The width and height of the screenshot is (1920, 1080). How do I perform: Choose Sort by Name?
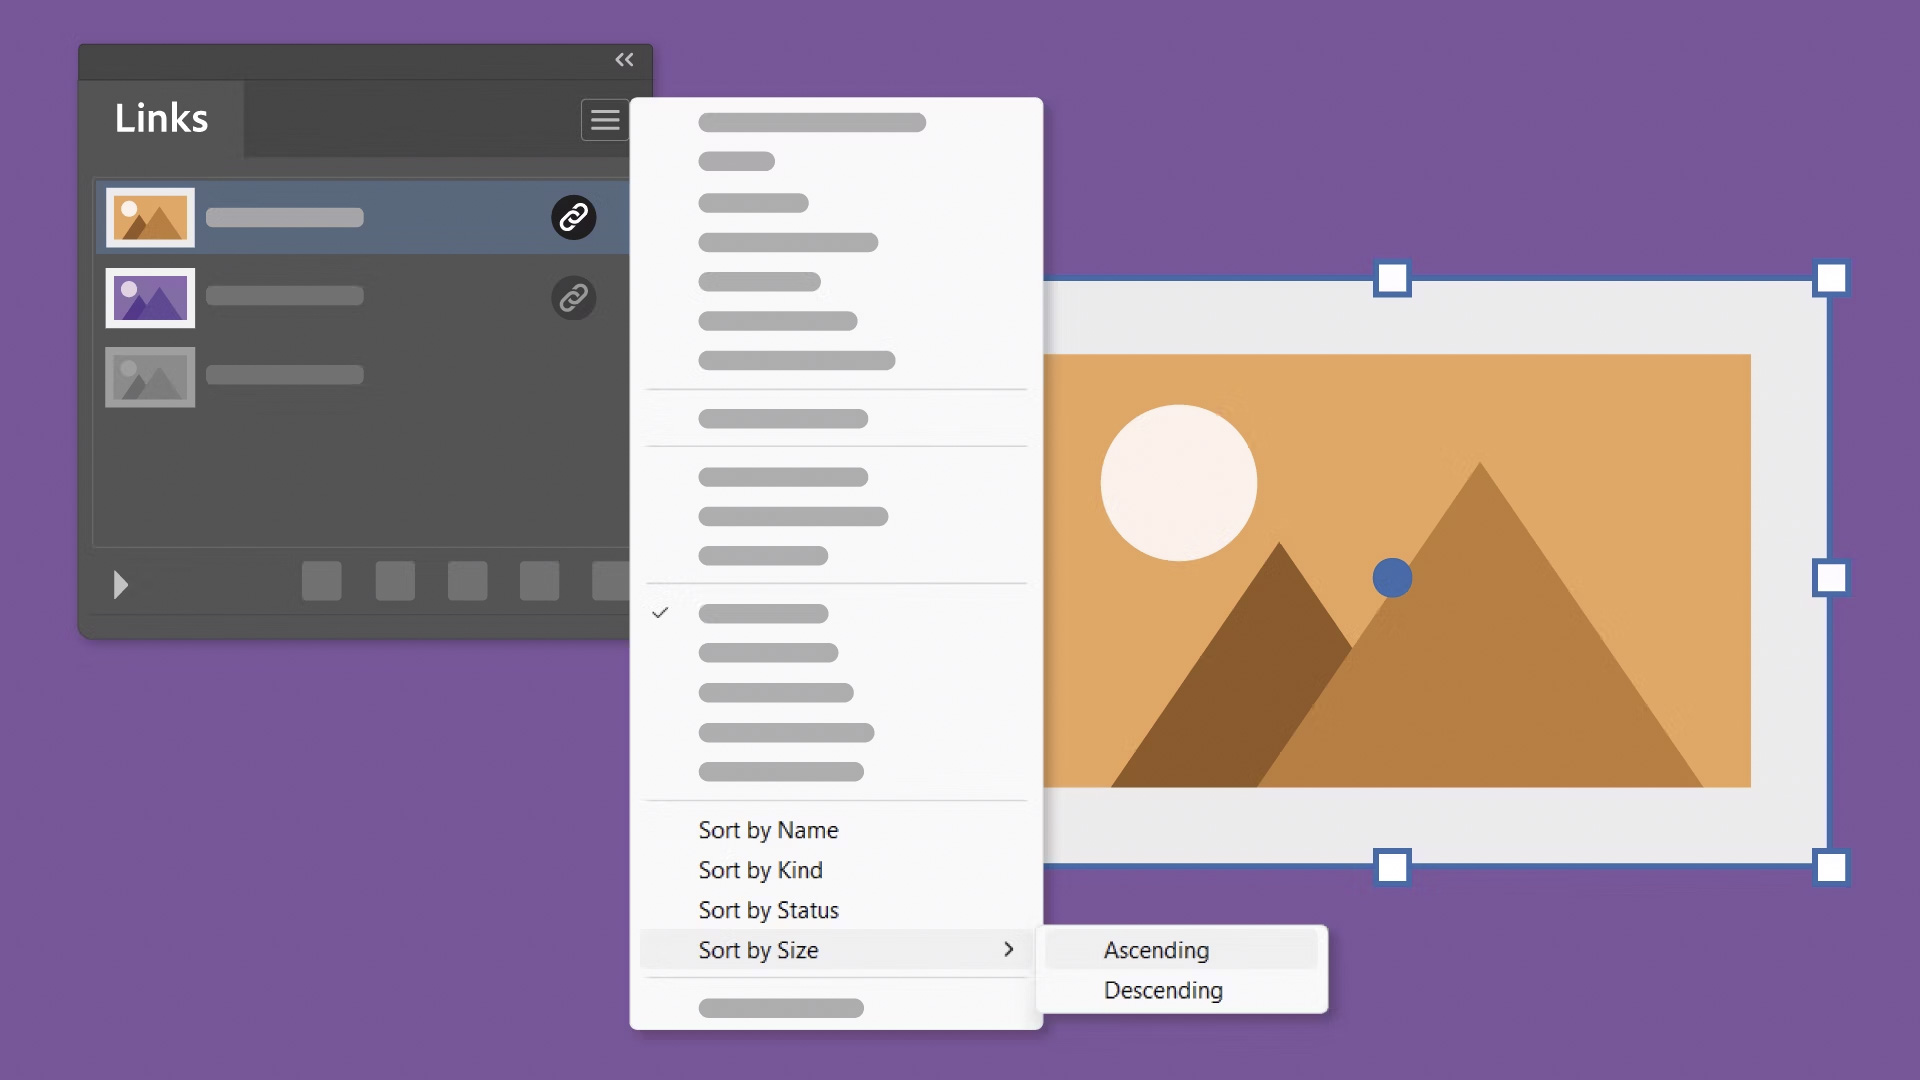pos(768,830)
